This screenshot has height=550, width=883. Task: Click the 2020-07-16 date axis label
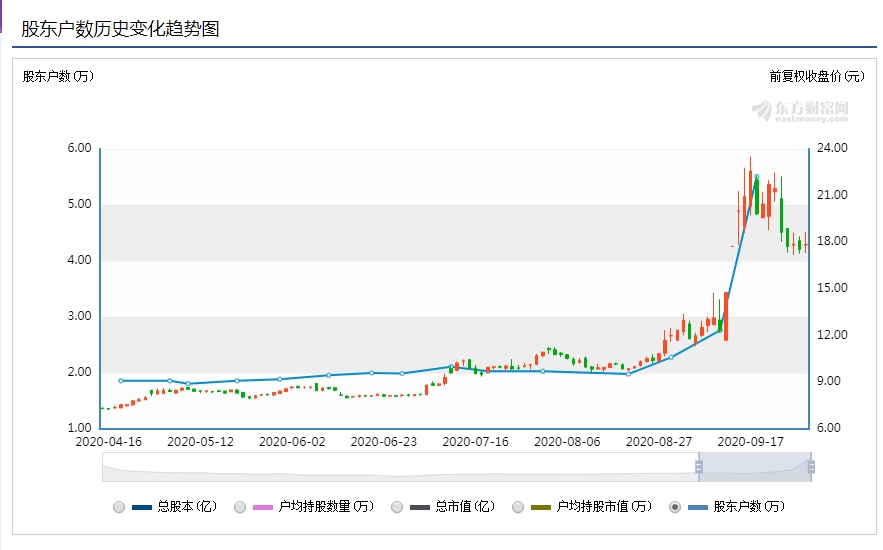click(476, 441)
